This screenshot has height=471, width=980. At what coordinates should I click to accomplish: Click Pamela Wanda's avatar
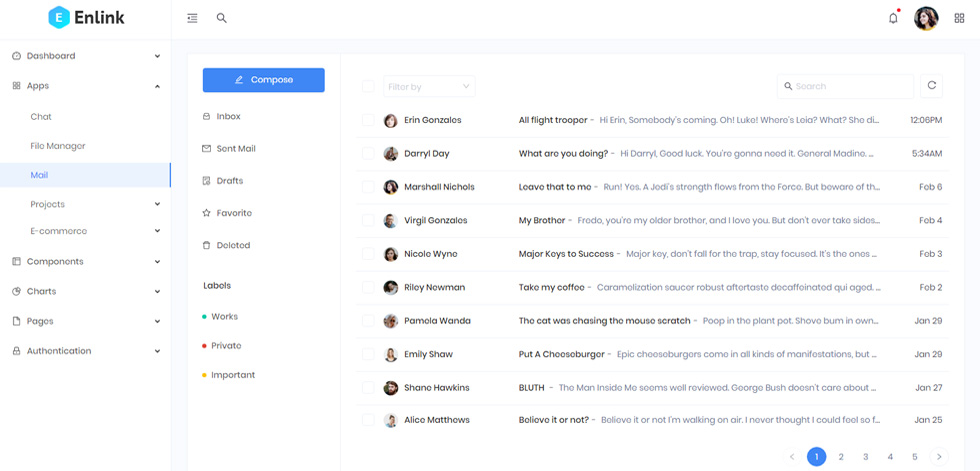(391, 321)
